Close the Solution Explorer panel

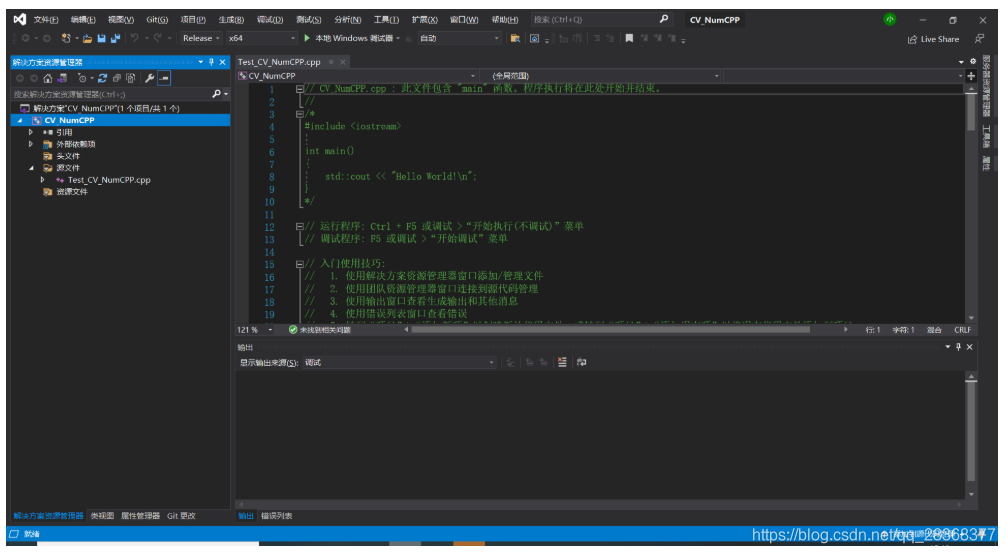223,62
